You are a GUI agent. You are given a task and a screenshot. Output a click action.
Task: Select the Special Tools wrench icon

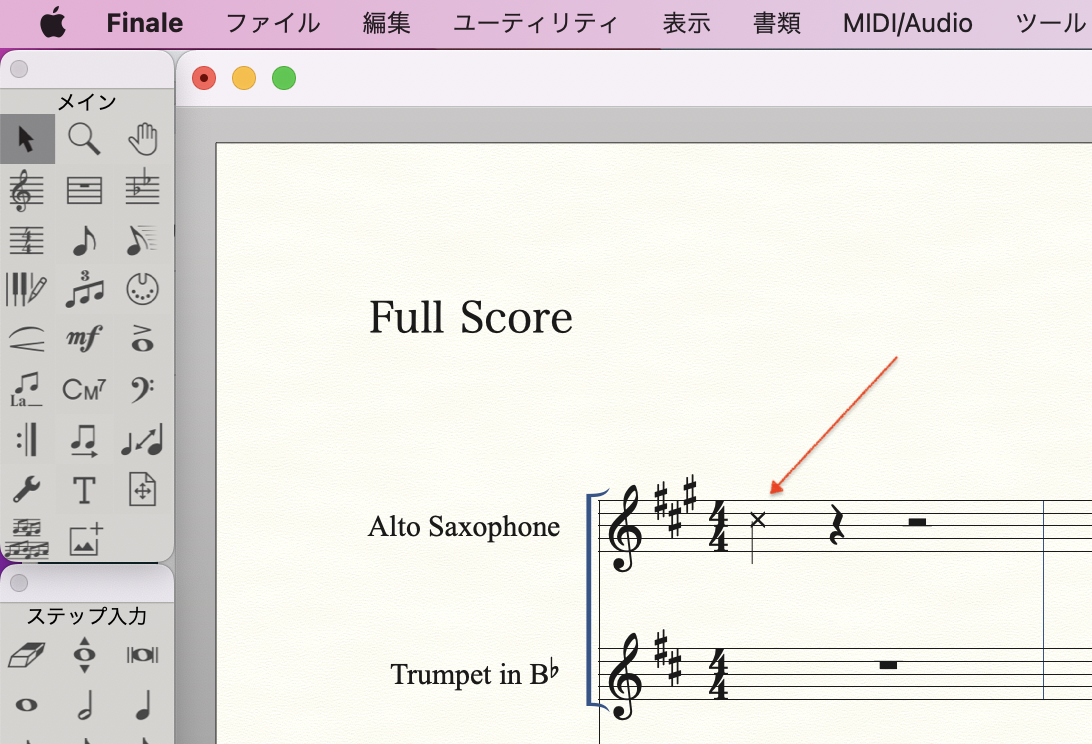click(27, 490)
